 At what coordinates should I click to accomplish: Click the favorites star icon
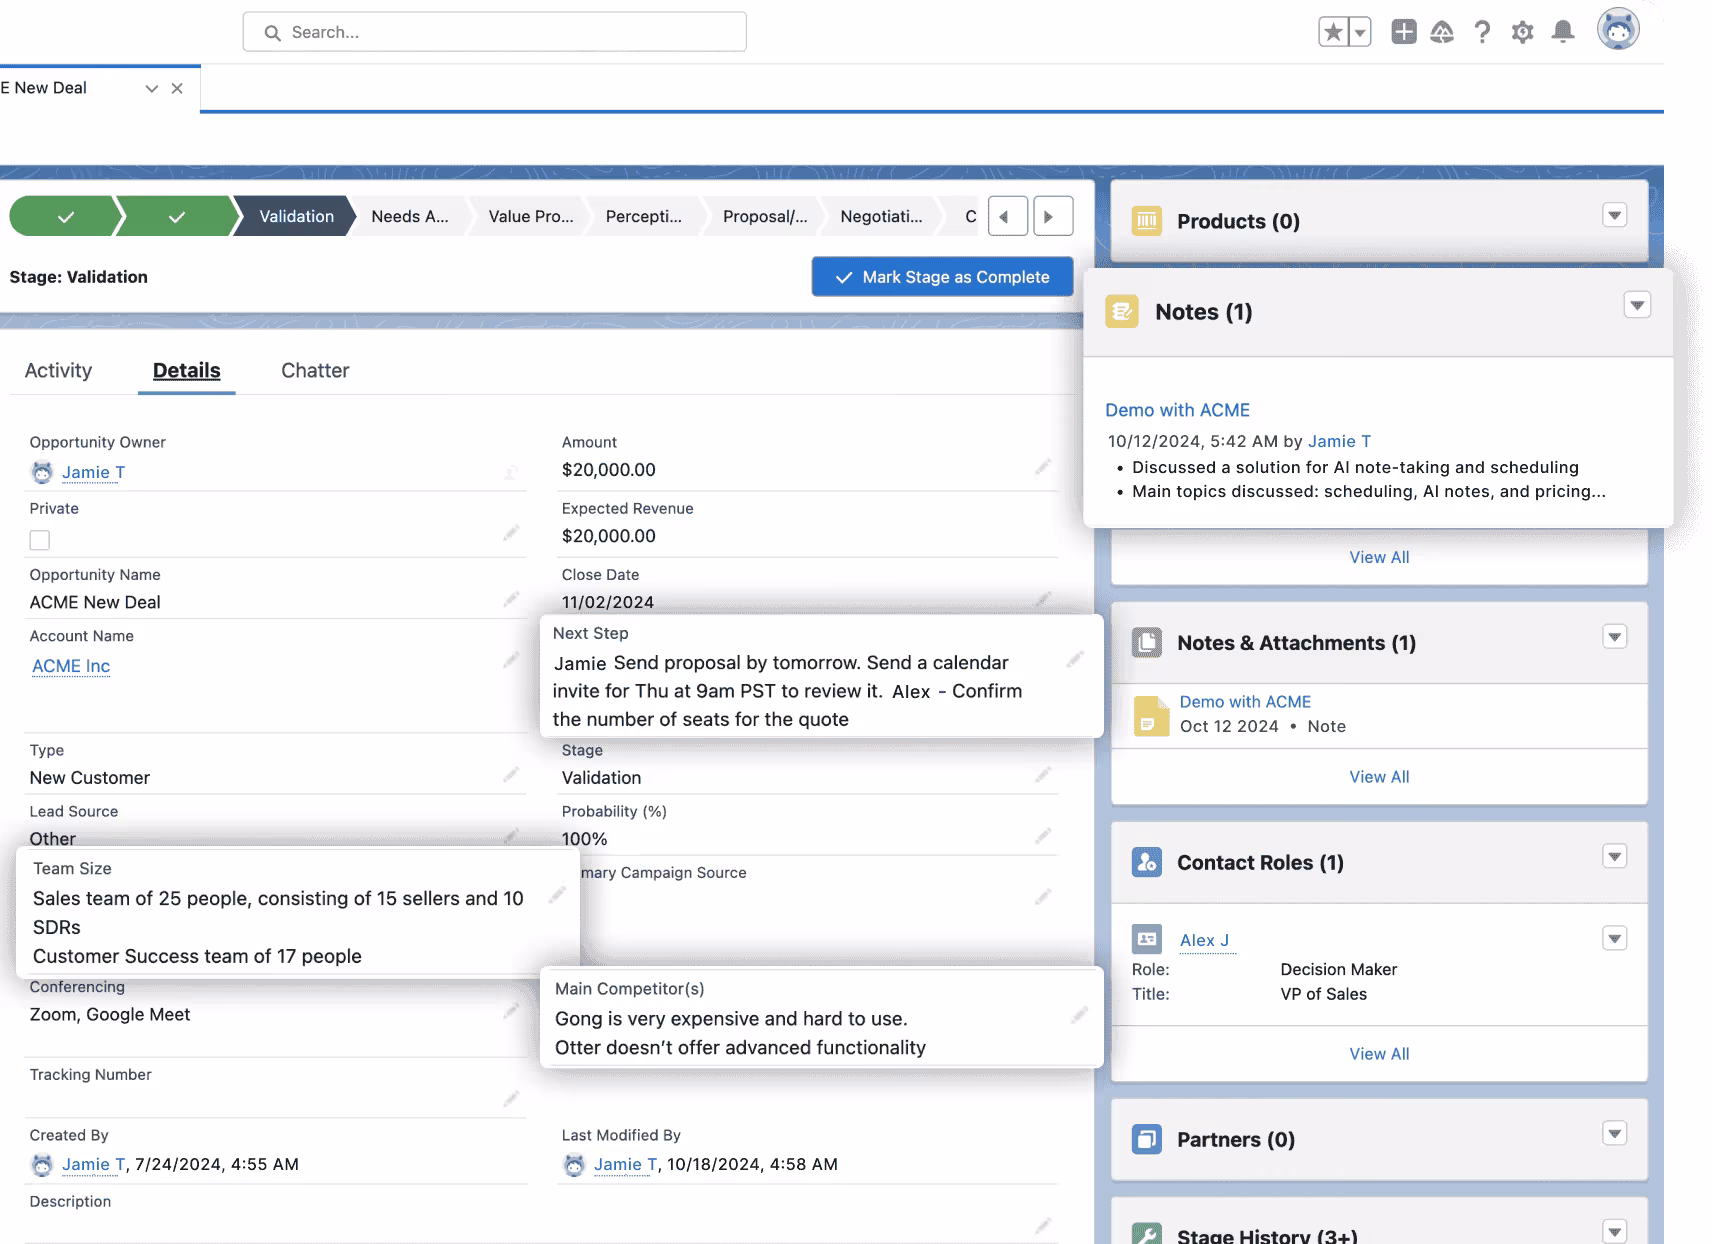pyautogui.click(x=1333, y=32)
